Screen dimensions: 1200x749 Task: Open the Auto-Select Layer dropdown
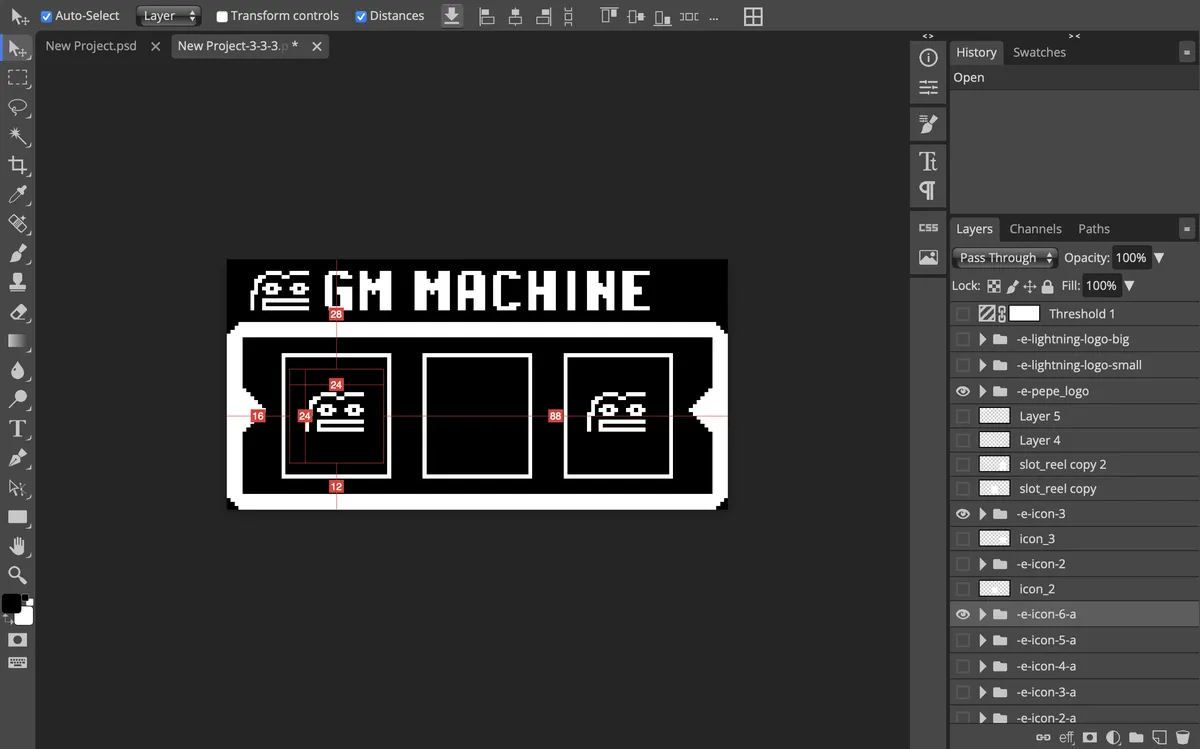[x=168, y=16]
